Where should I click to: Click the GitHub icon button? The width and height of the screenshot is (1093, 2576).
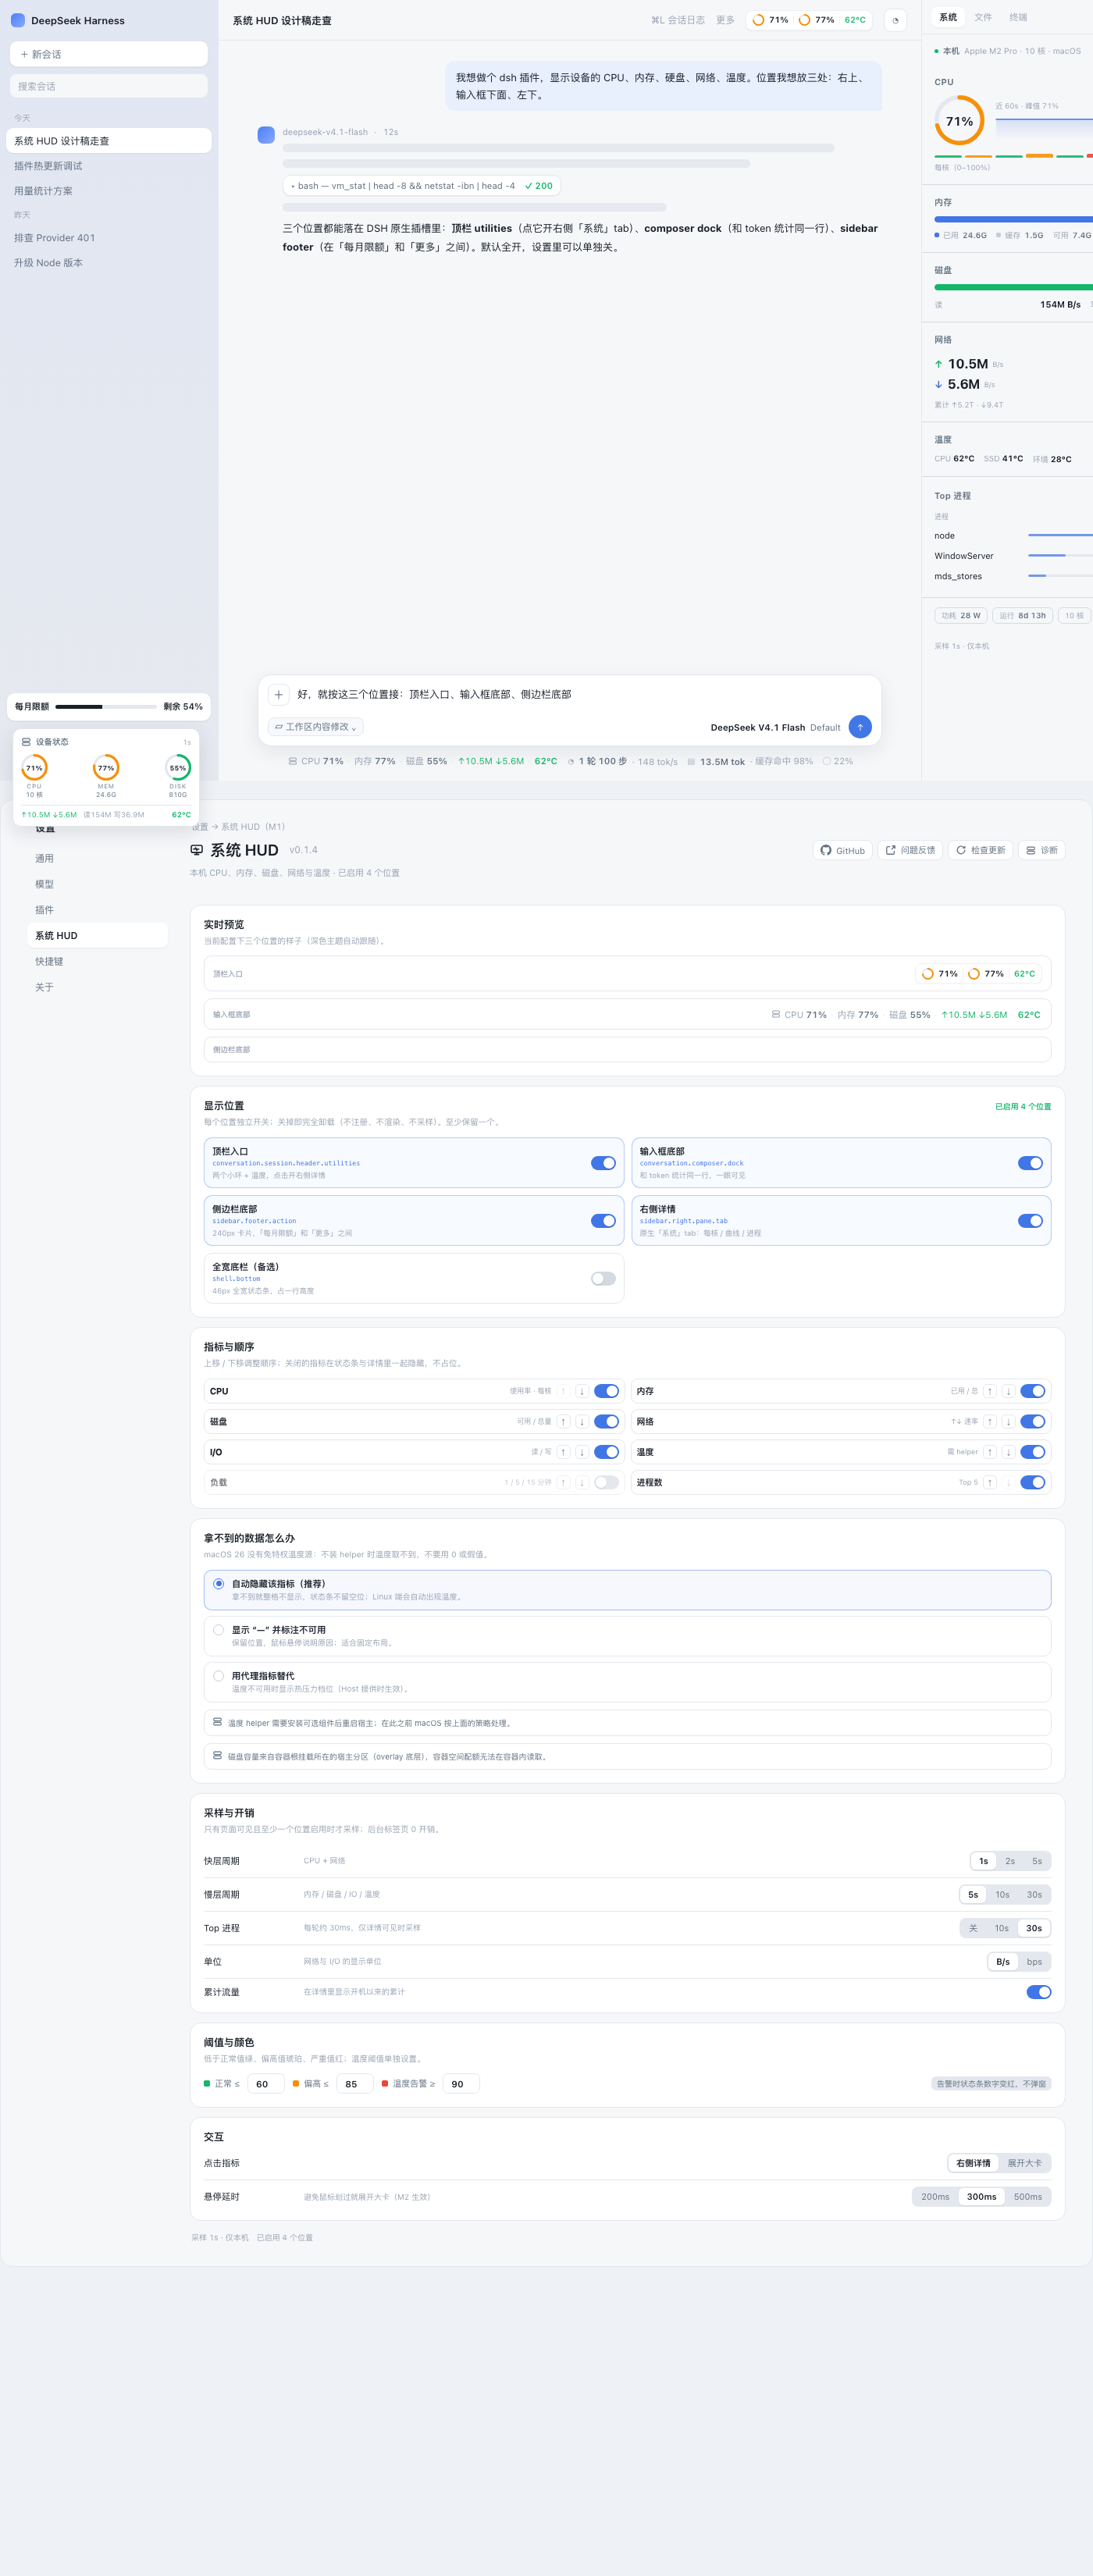click(x=842, y=850)
